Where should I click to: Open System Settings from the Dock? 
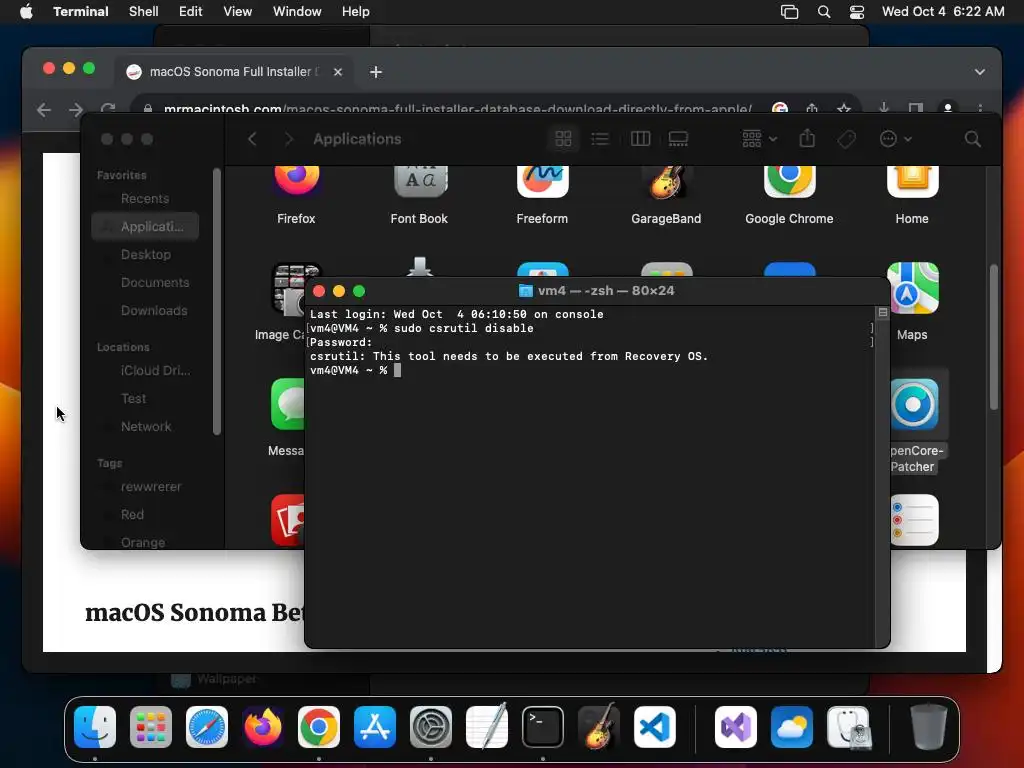coord(431,727)
